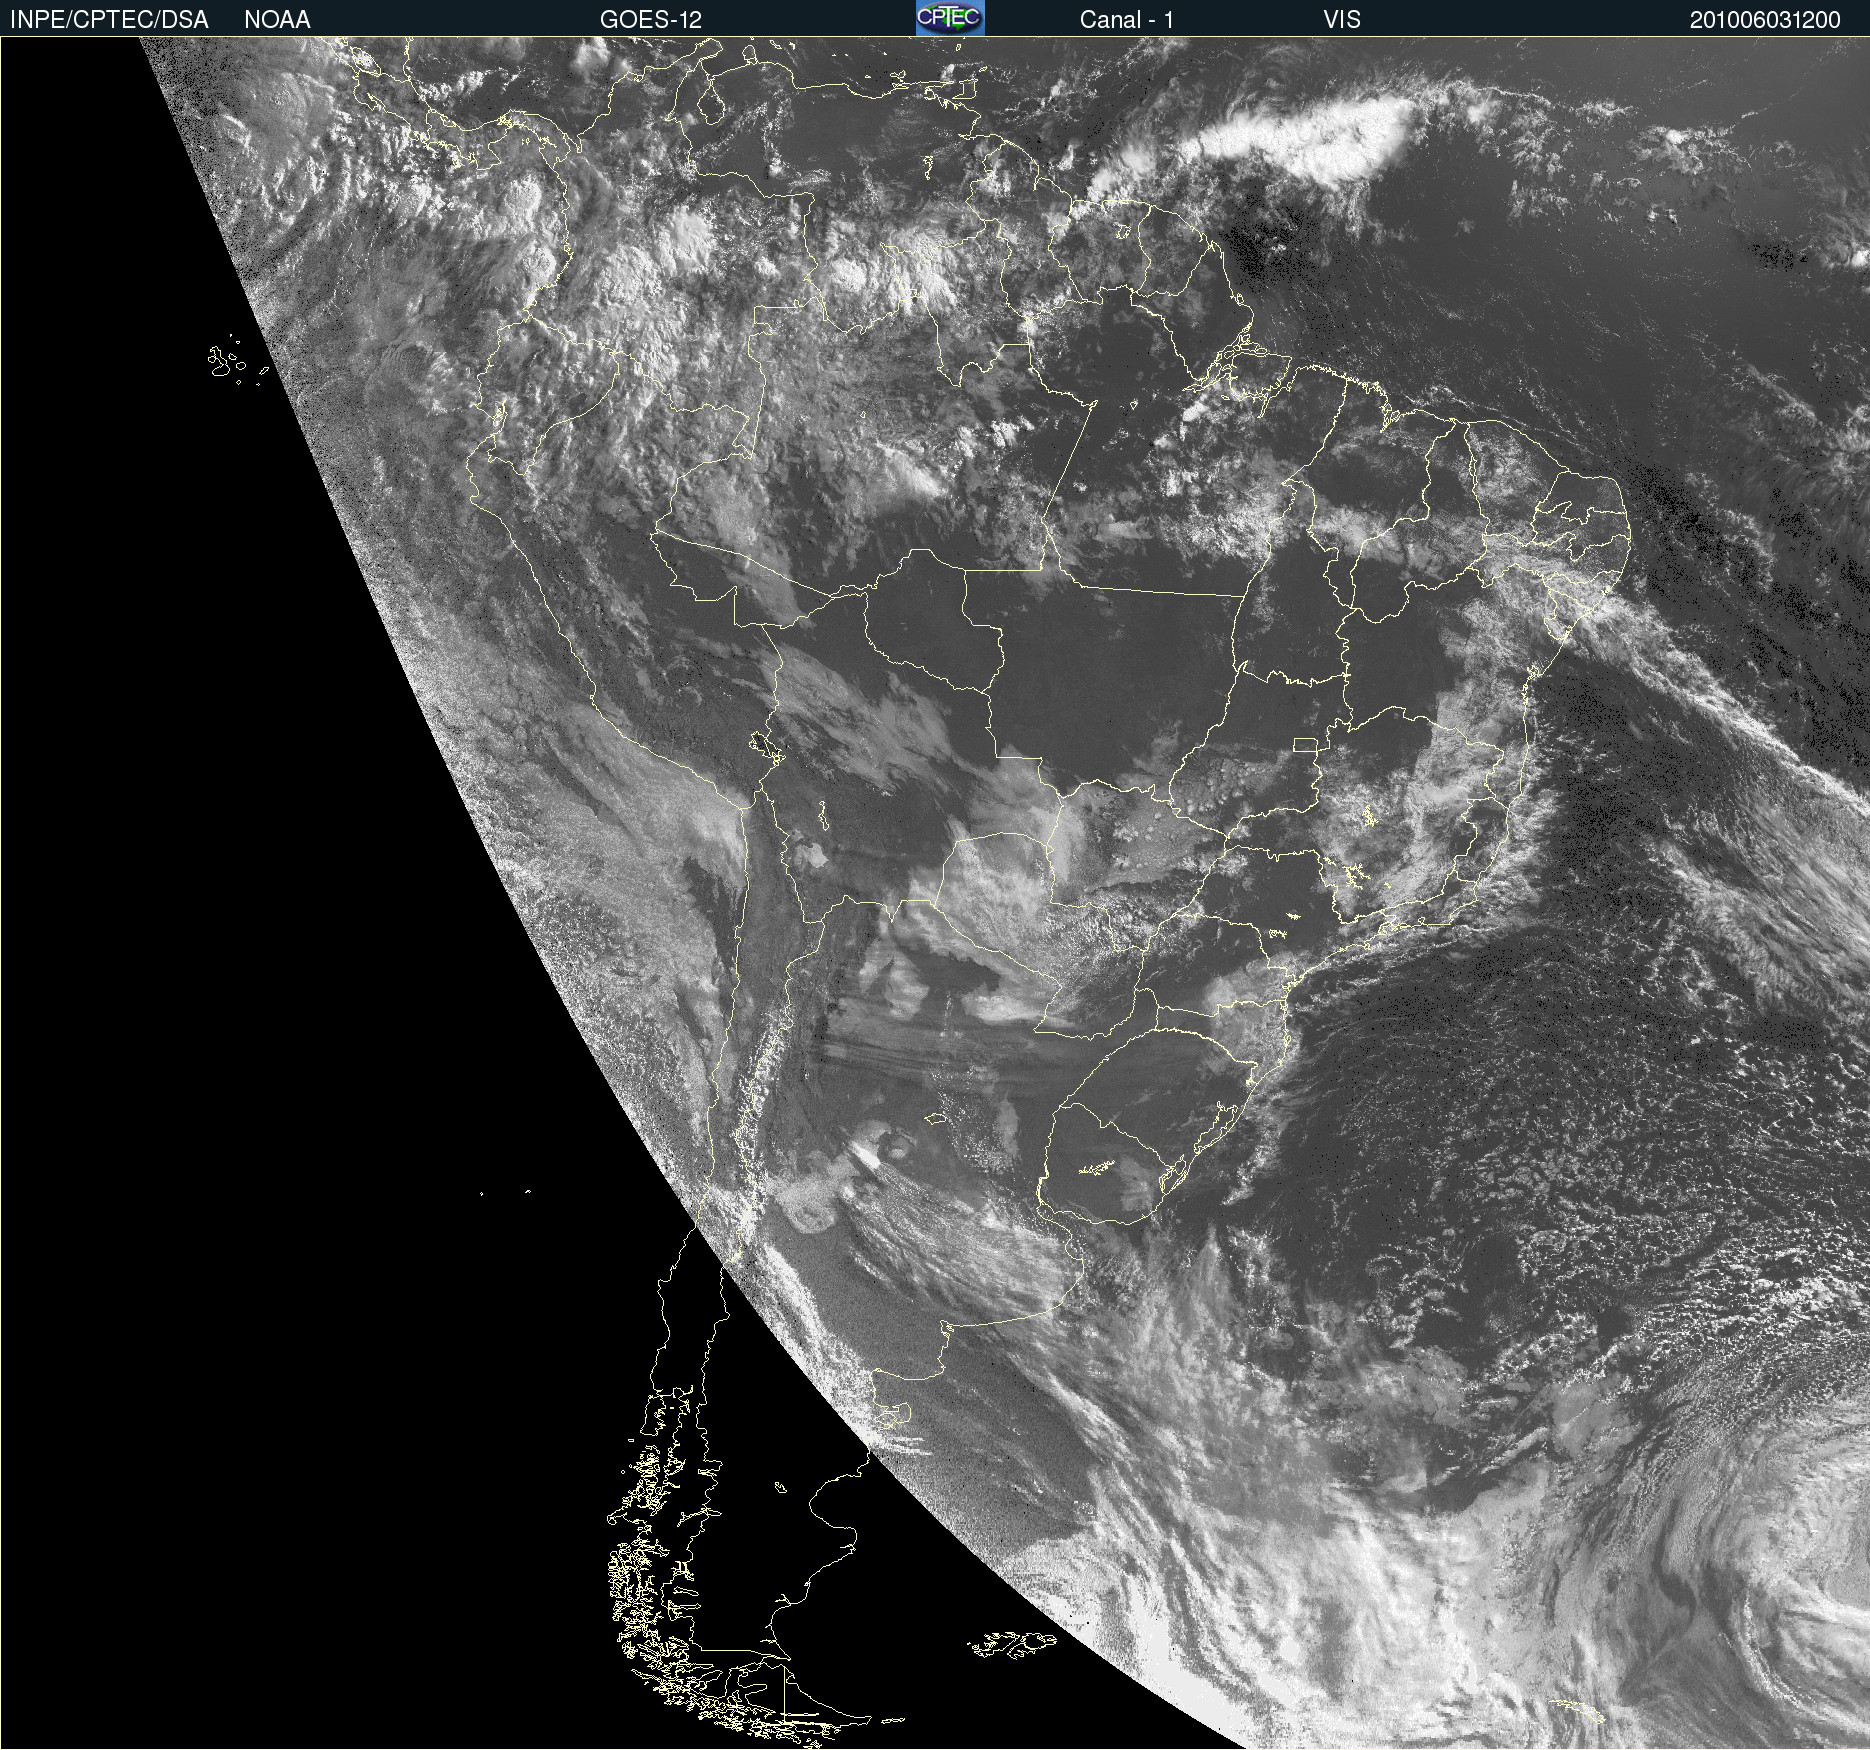The height and width of the screenshot is (1750, 1870).
Task: Click the VIS channel label
Action: click(1342, 20)
